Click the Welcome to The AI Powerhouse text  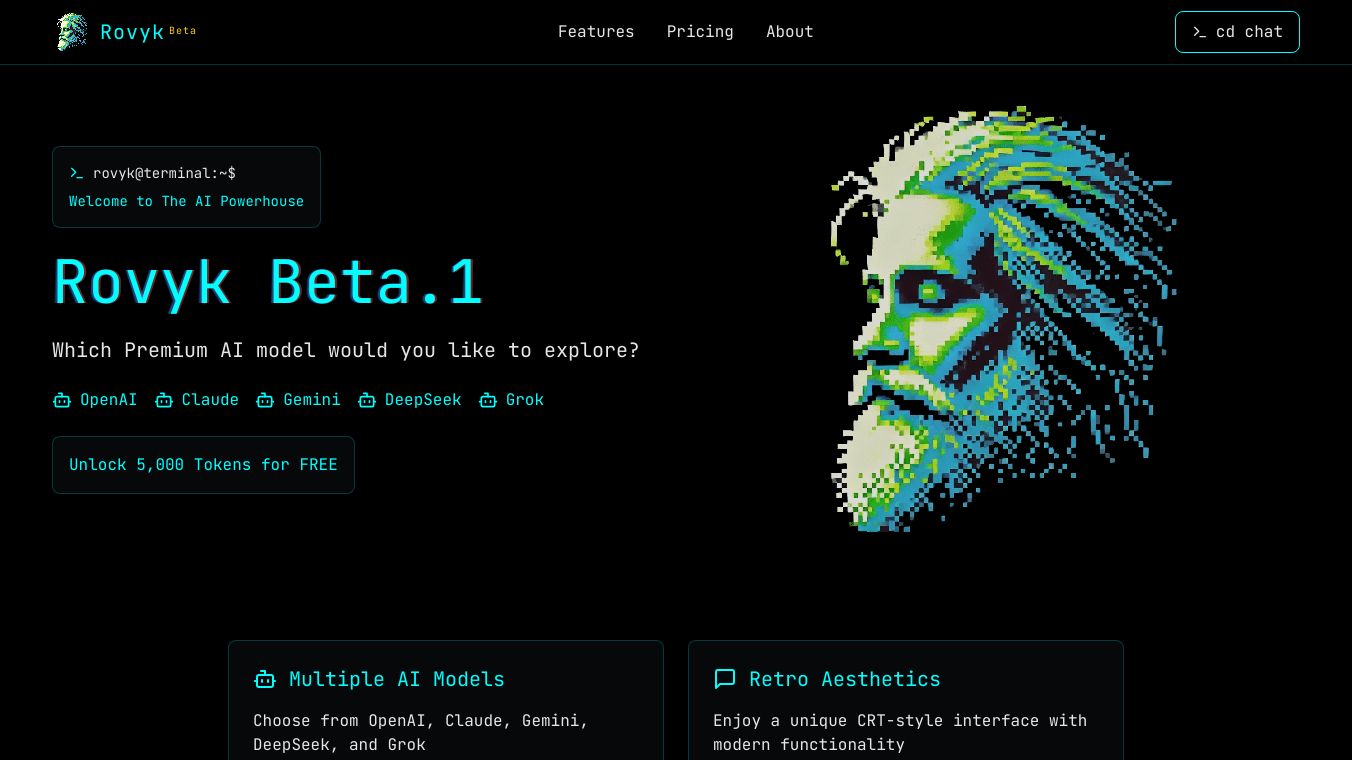[186, 201]
